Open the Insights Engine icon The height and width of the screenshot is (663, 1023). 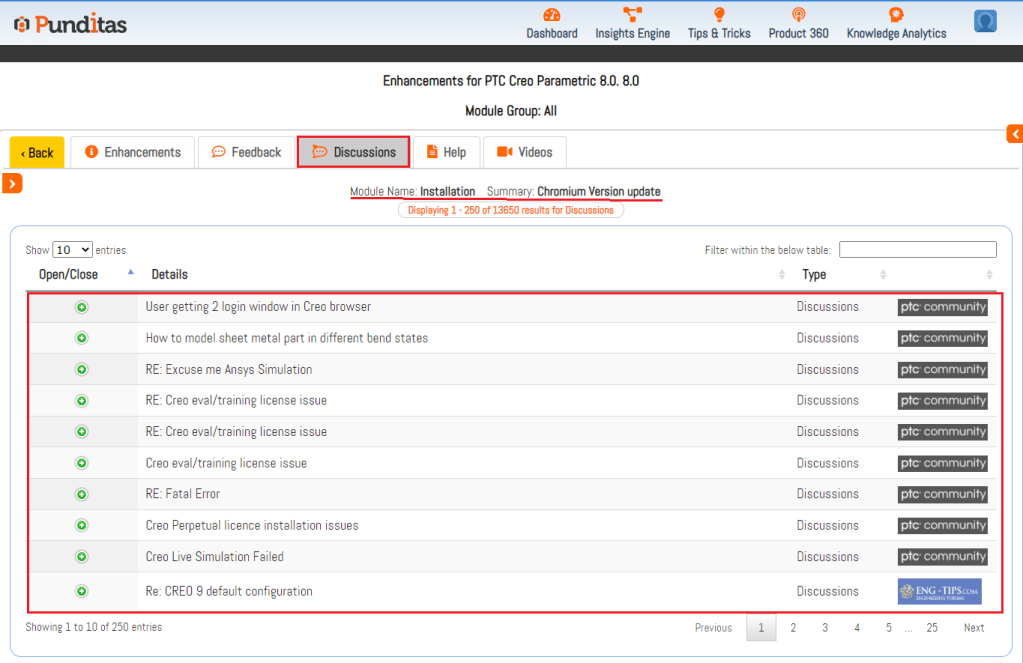coord(632,15)
